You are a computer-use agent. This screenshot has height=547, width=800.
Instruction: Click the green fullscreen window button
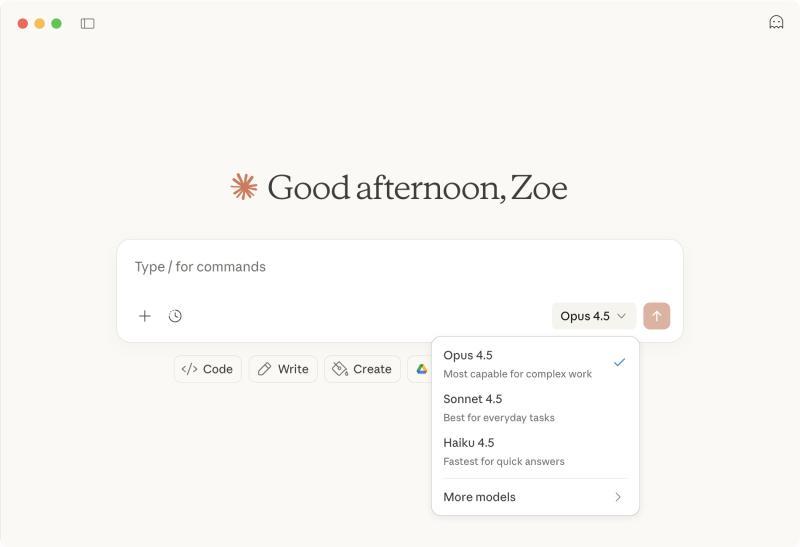coord(56,23)
